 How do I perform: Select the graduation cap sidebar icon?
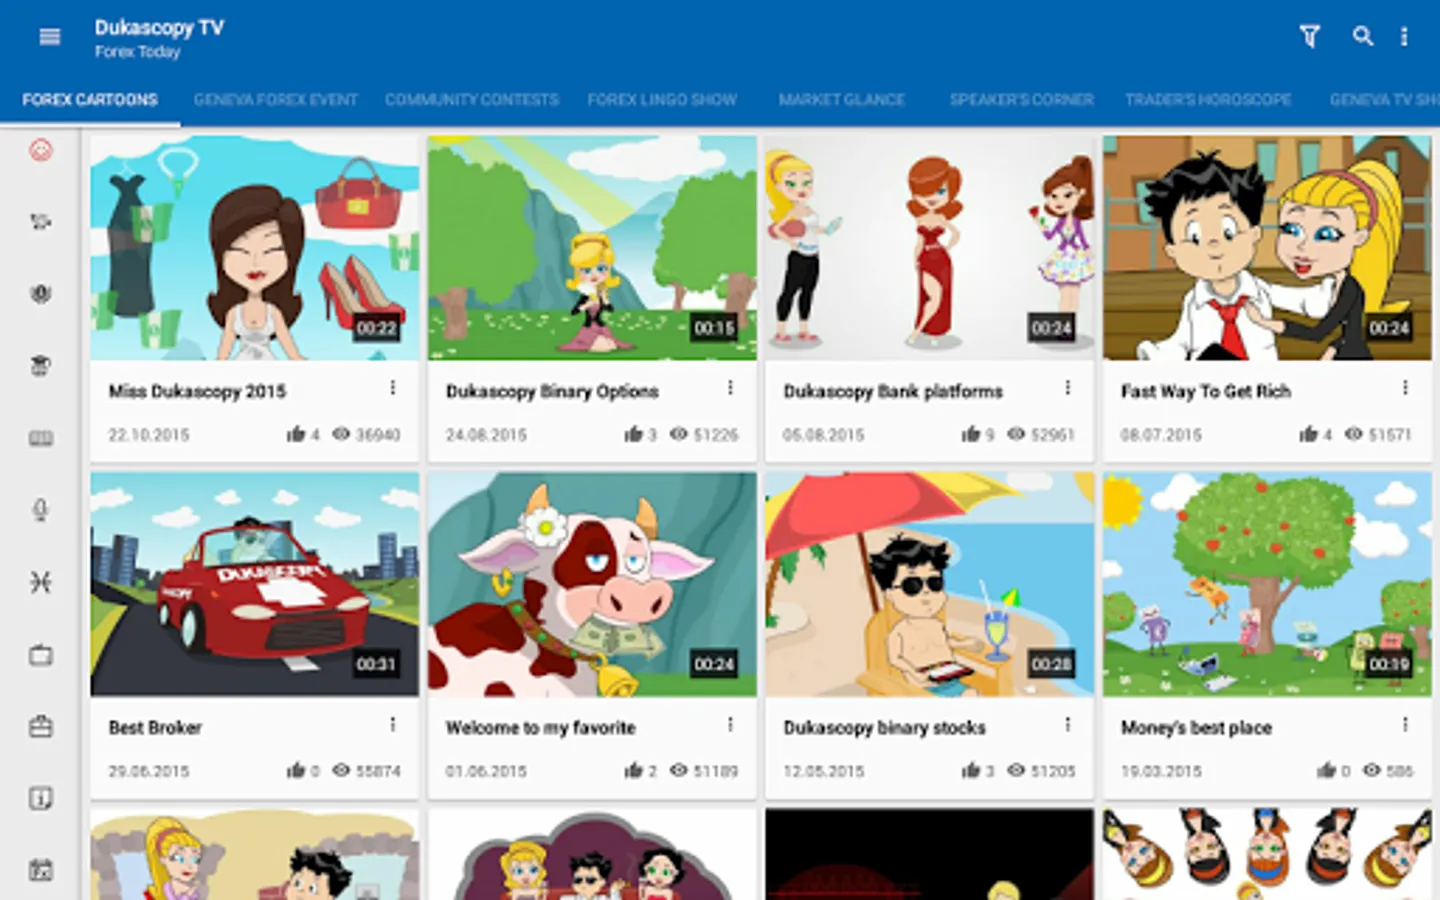pyautogui.click(x=41, y=366)
